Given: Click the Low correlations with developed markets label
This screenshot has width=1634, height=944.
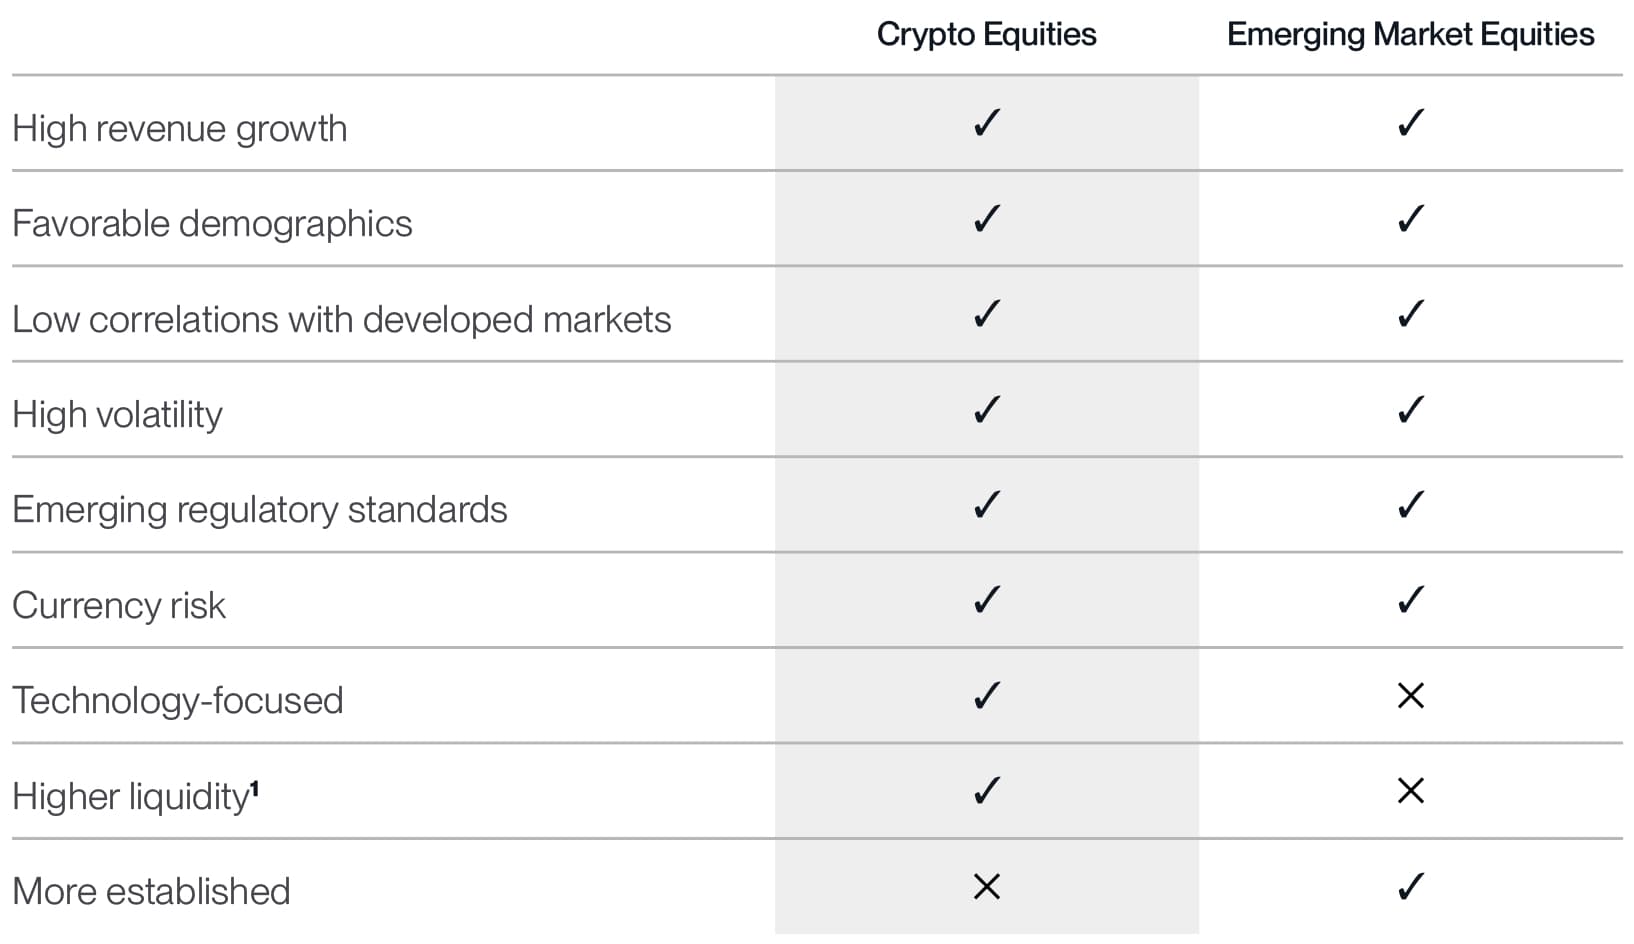Looking at the screenshot, I should (341, 320).
